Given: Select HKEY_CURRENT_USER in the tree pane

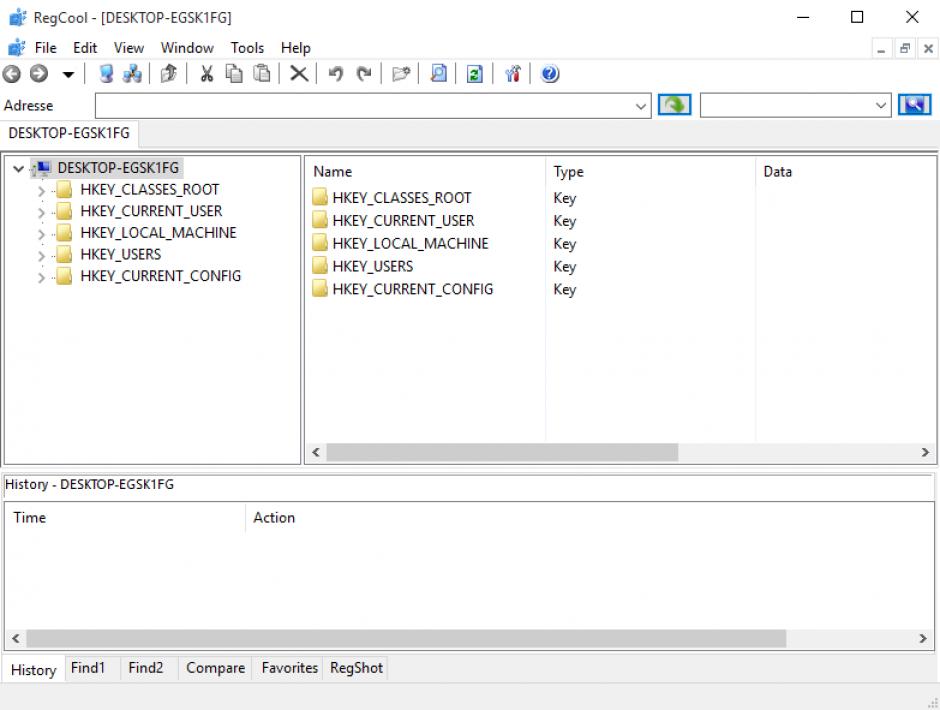Looking at the screenshot, I should click(151, 211).
